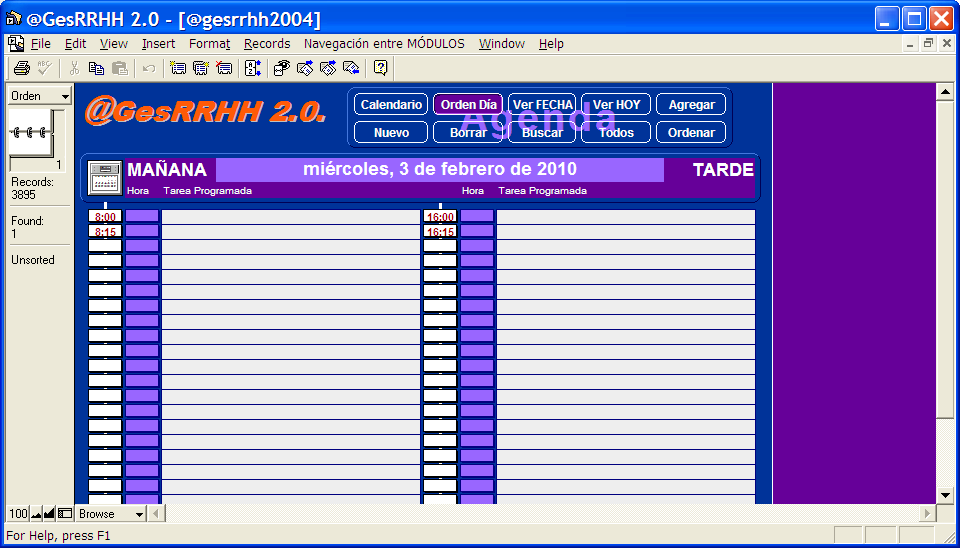Click the Ordenar button
Viewport: 960px width, 548px height.
691,133
